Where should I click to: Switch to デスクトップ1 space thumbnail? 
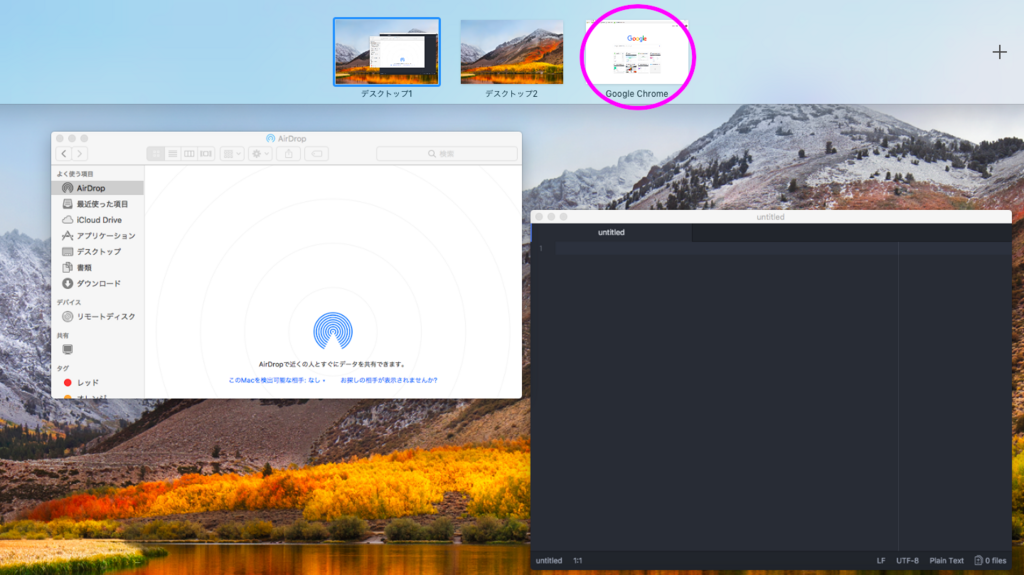(387, 52)
